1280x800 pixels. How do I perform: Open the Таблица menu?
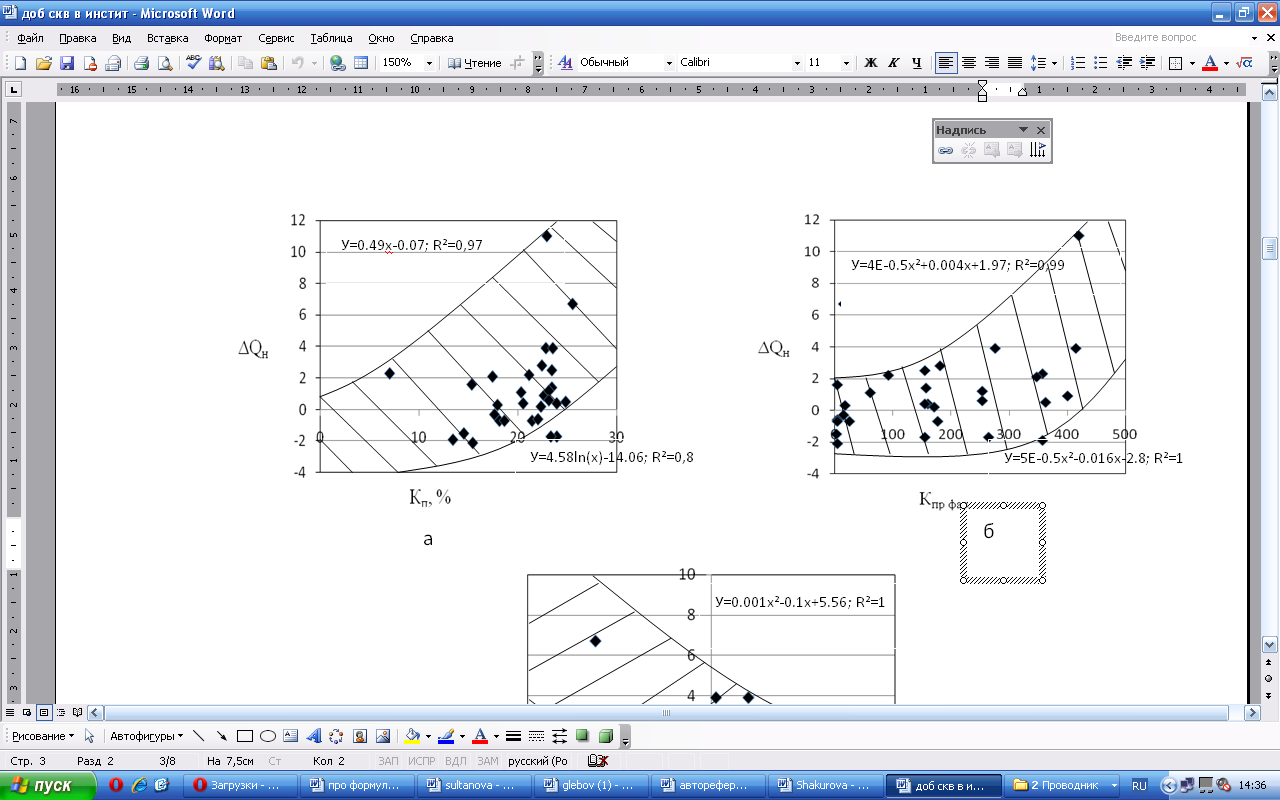[331, 38]
